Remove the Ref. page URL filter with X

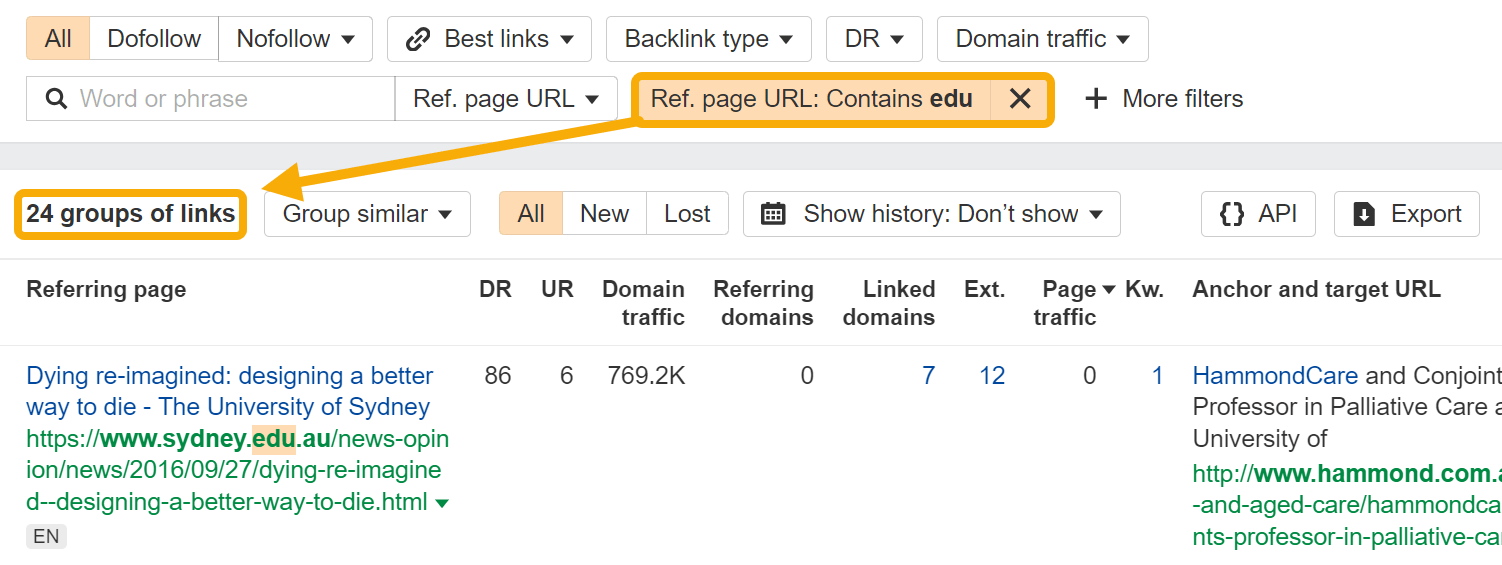point(1019,99)
